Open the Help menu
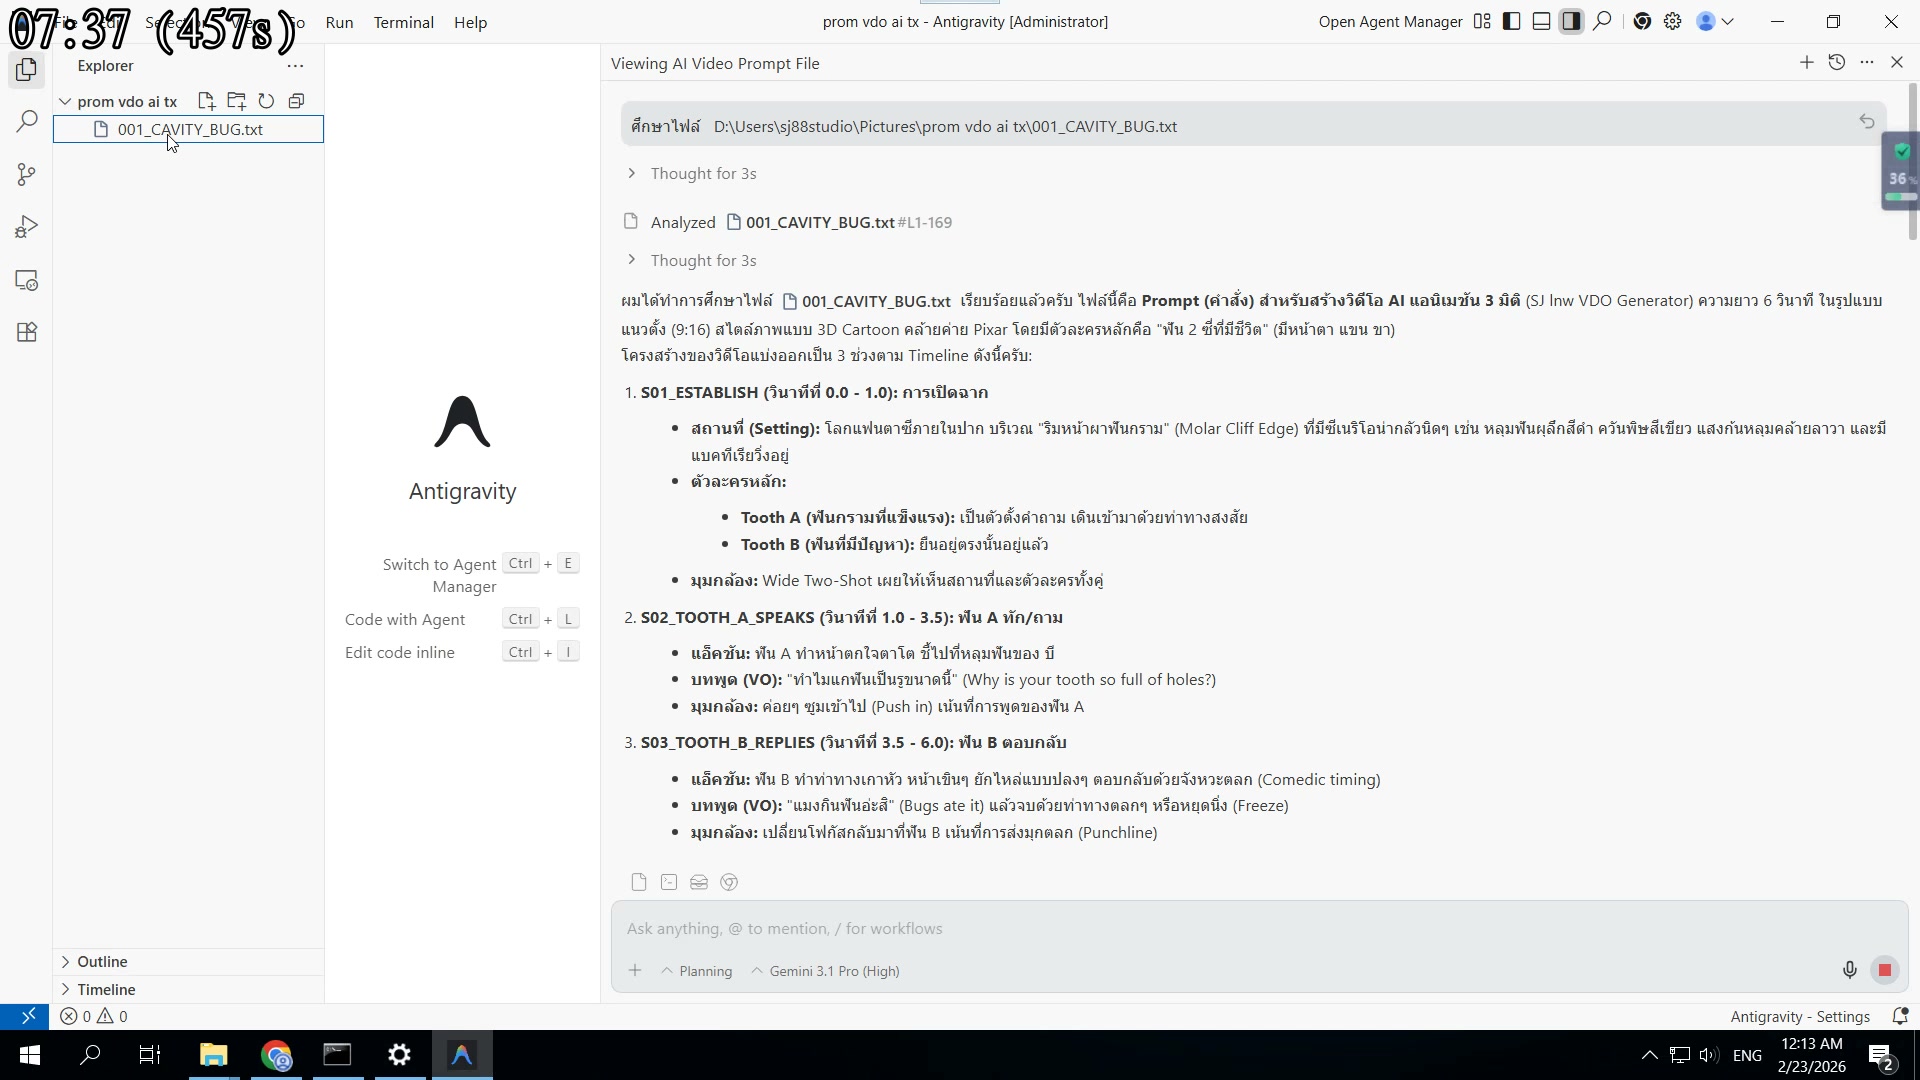1920x1080 pixels. point(470,22)
